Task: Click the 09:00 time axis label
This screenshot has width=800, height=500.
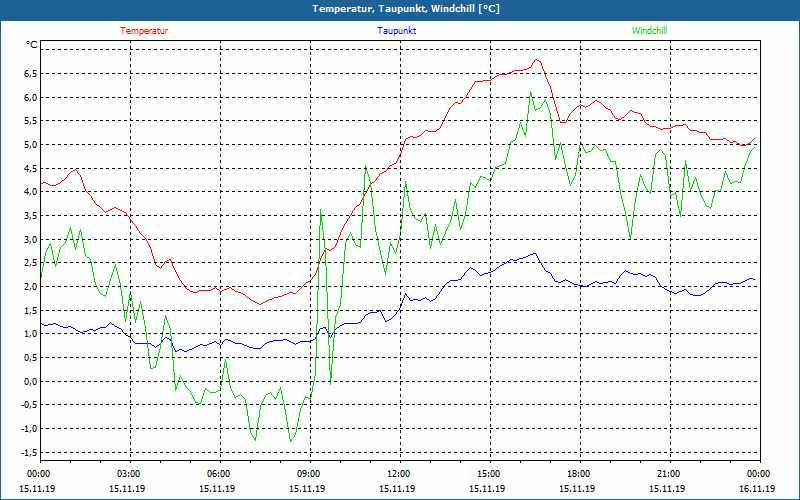Action: 310,474
